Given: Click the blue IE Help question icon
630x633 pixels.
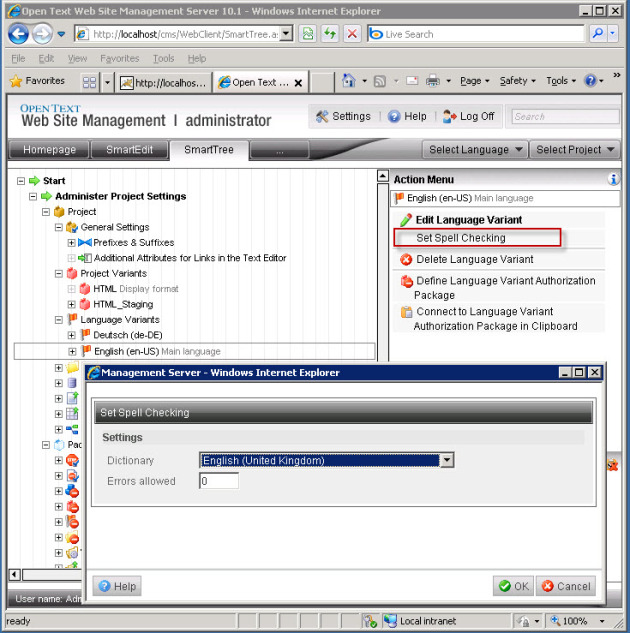Looking at the screenshot, I should point(590,81).
